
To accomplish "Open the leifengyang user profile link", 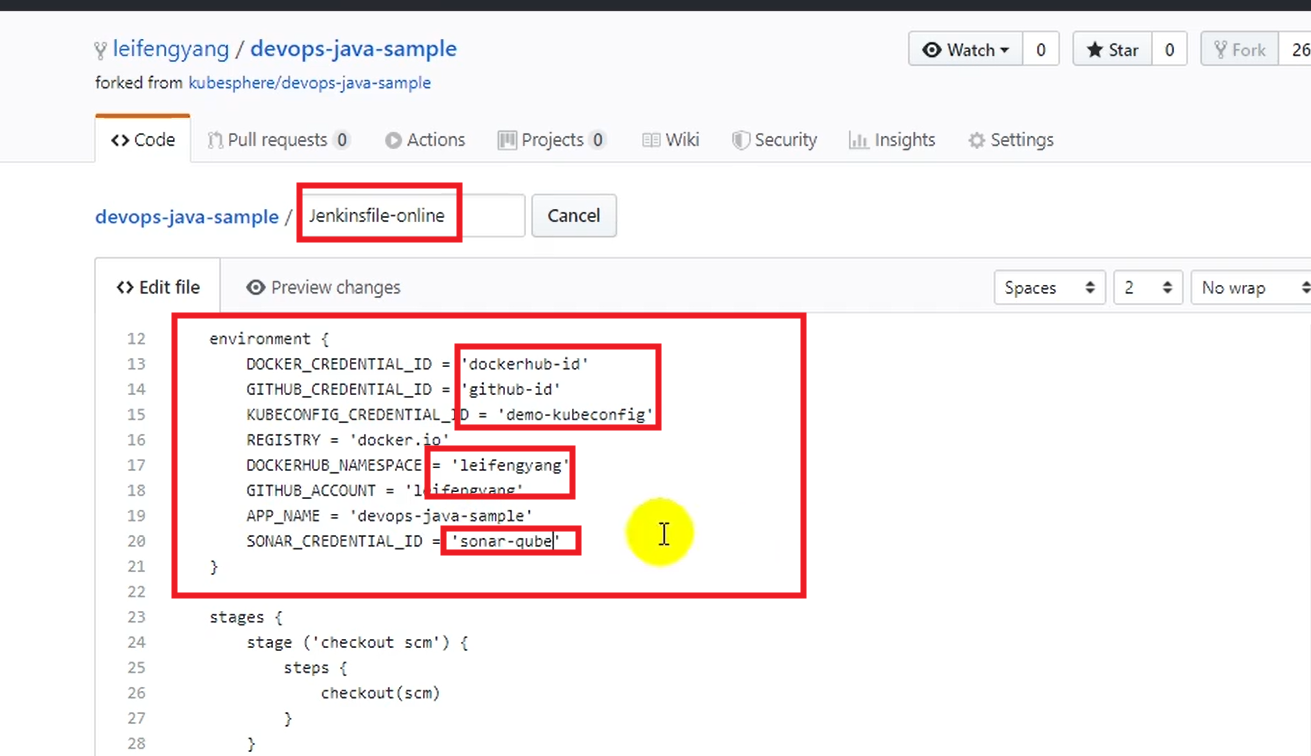I will coord(171,49).
